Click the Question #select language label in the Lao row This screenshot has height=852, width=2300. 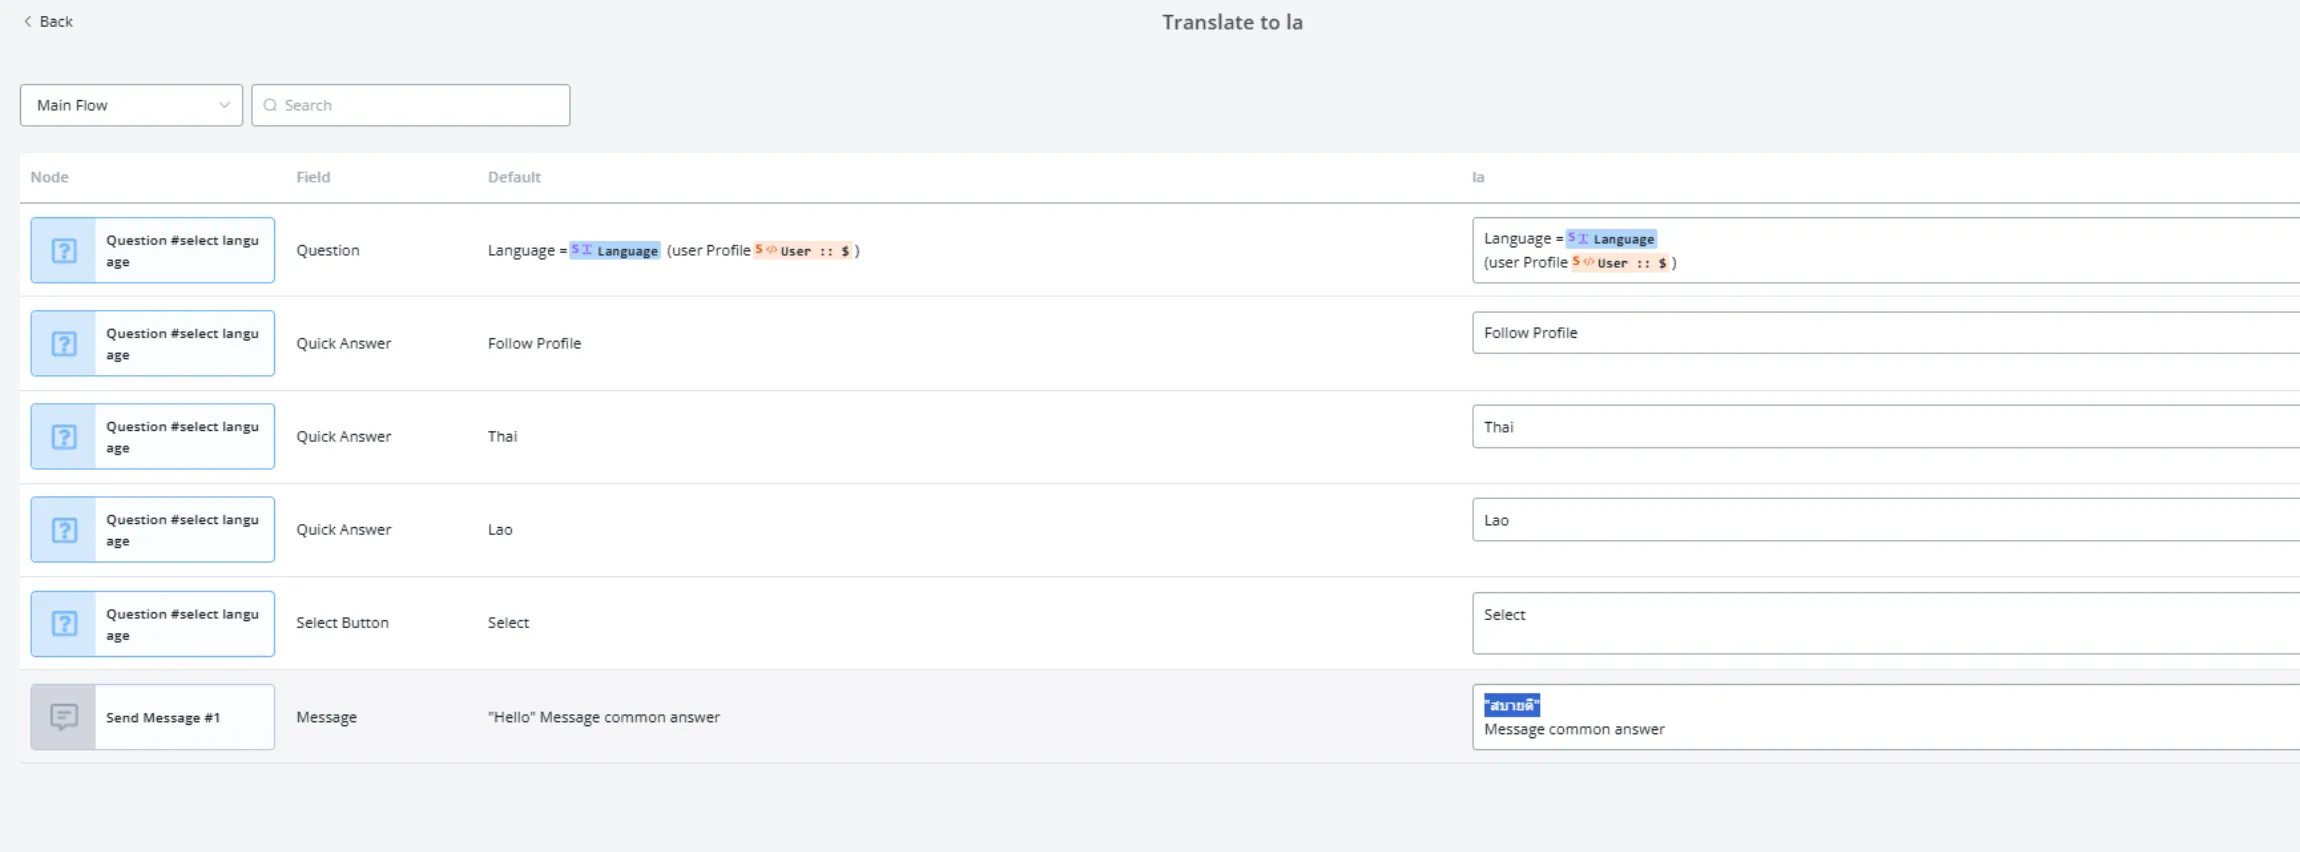182,530
